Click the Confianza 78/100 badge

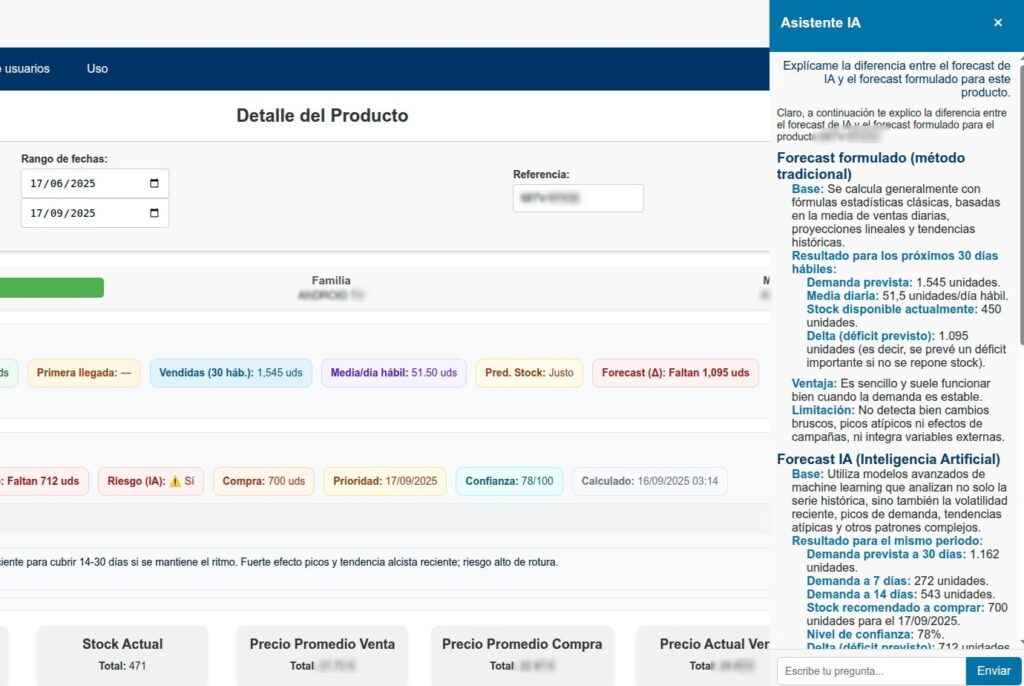509,481
